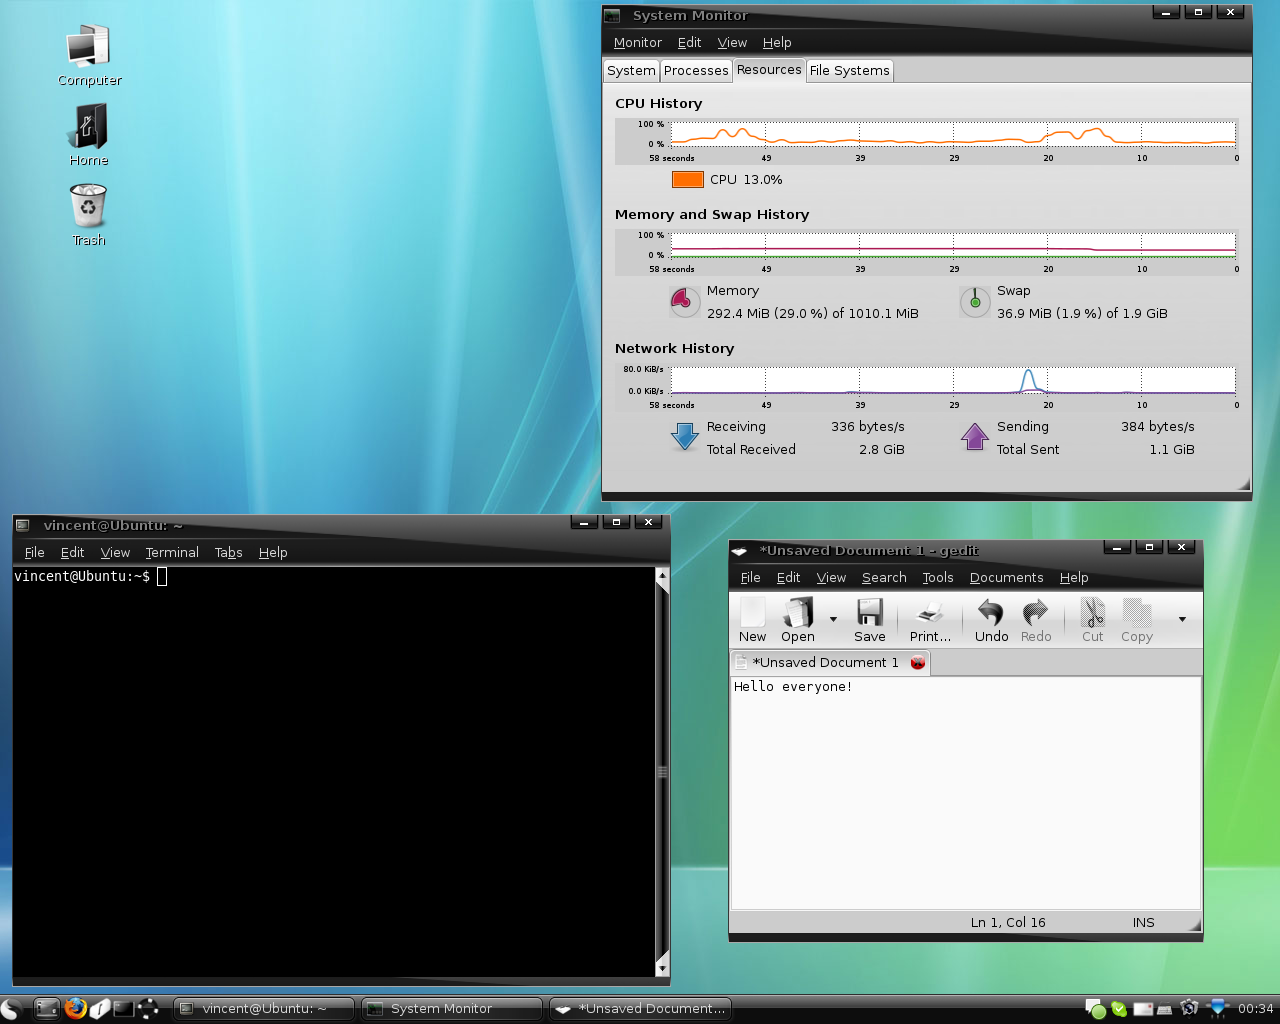Open the Help menu in System Monitor

777,42
